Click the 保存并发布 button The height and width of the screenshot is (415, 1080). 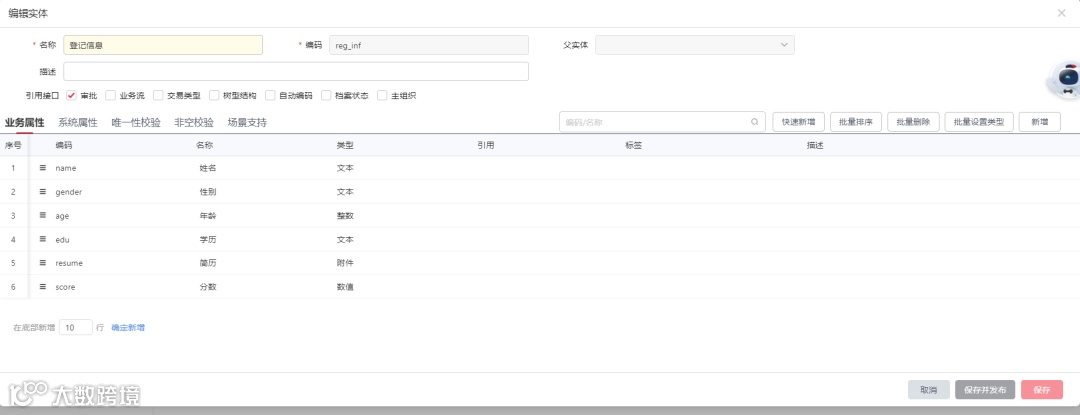985,390
